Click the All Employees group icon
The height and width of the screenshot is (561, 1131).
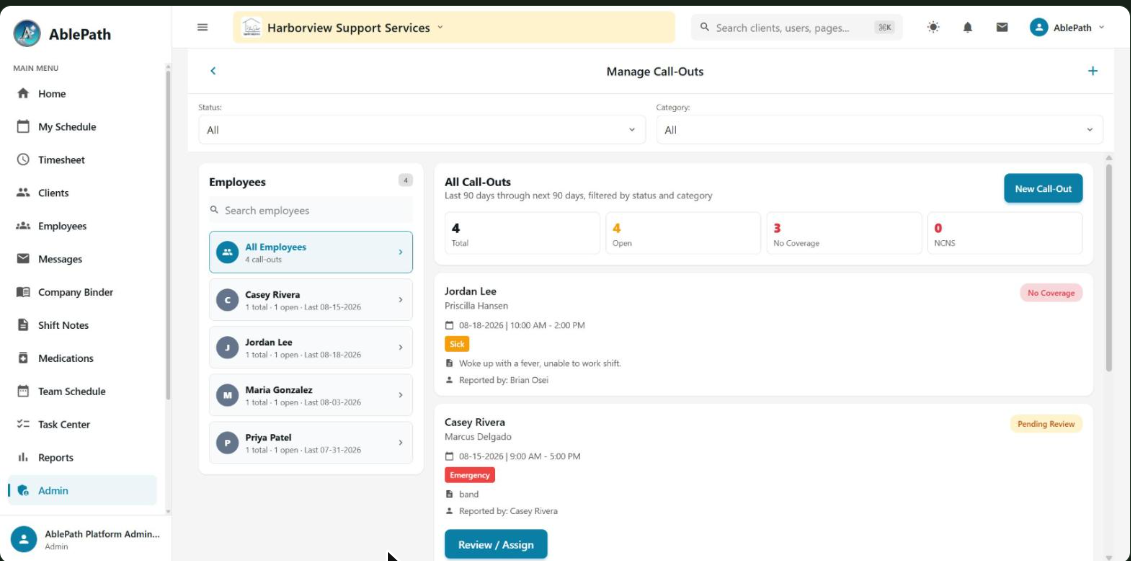tap(227, 252)
